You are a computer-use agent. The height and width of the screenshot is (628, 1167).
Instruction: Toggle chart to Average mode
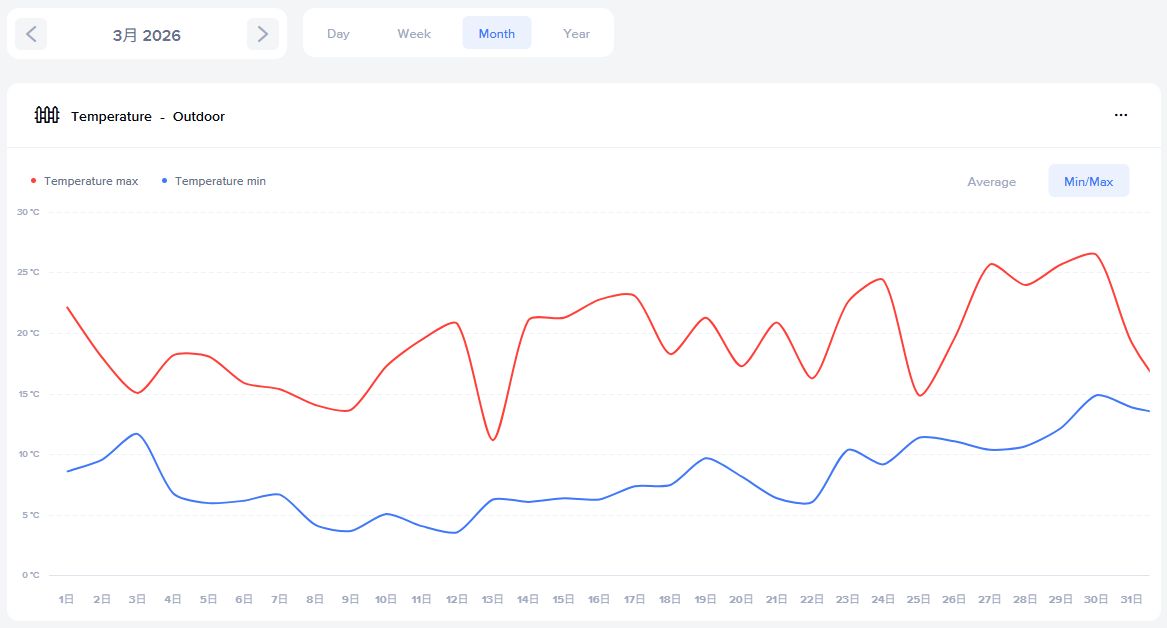pos(991,182)
